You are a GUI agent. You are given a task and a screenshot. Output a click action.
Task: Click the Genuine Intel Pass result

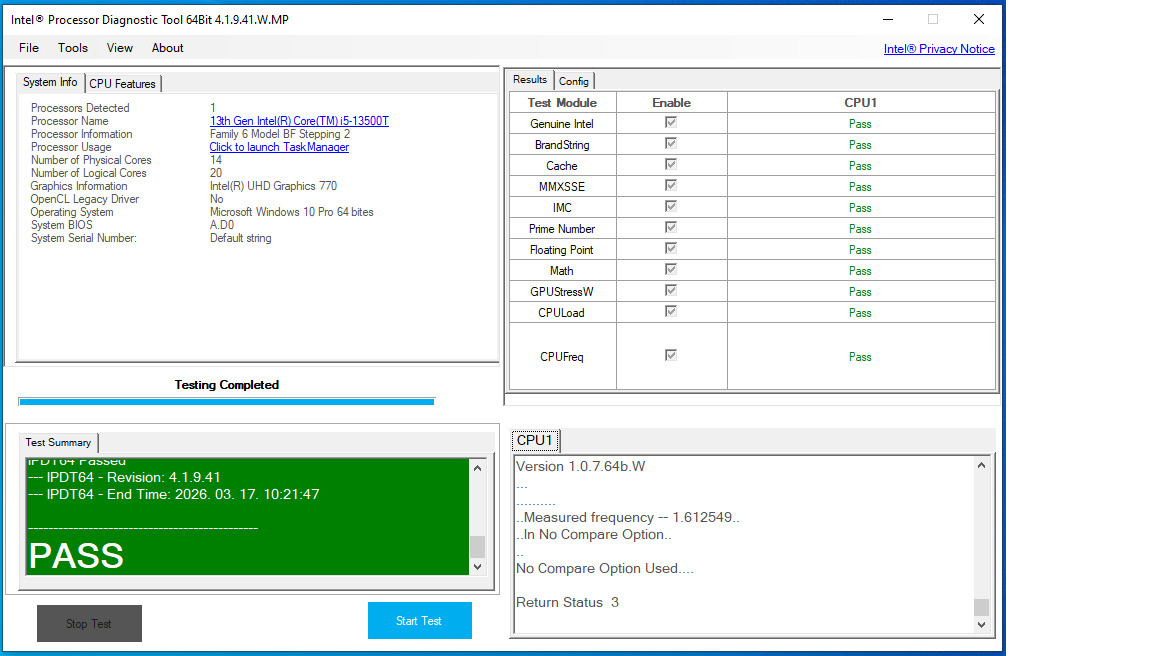pyautogui.click(x=860, y=124)
